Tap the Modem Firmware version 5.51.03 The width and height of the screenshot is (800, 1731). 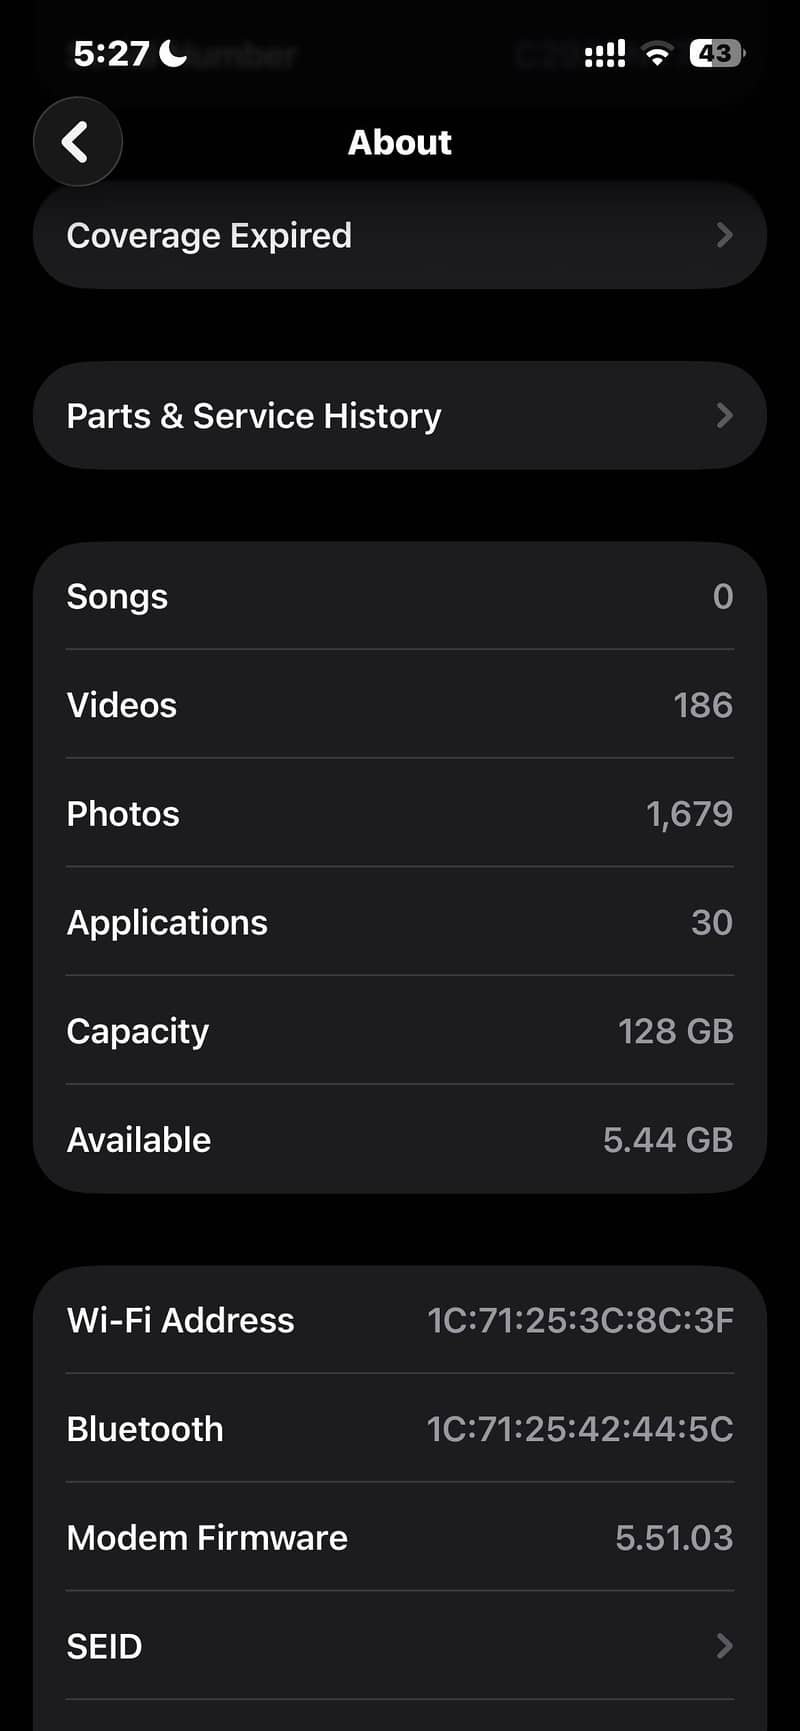point(674,1537)
